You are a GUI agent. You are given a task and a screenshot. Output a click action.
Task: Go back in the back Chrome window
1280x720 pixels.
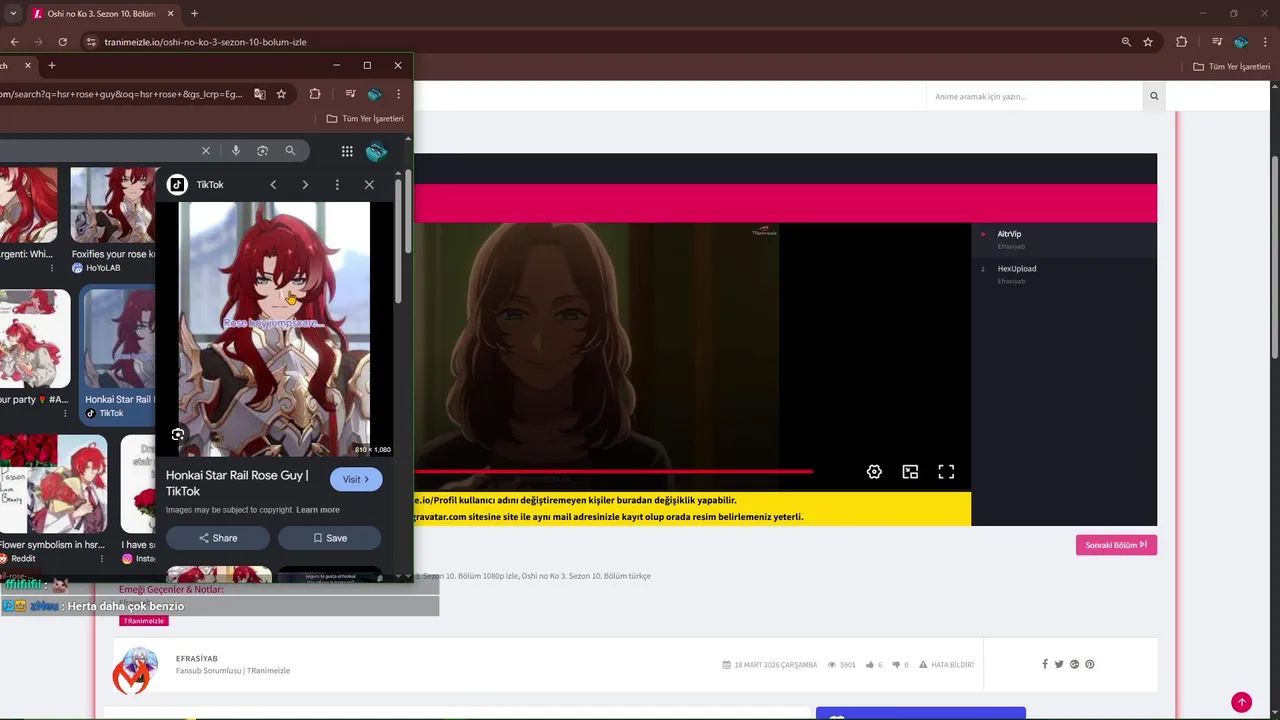point(14,42)
